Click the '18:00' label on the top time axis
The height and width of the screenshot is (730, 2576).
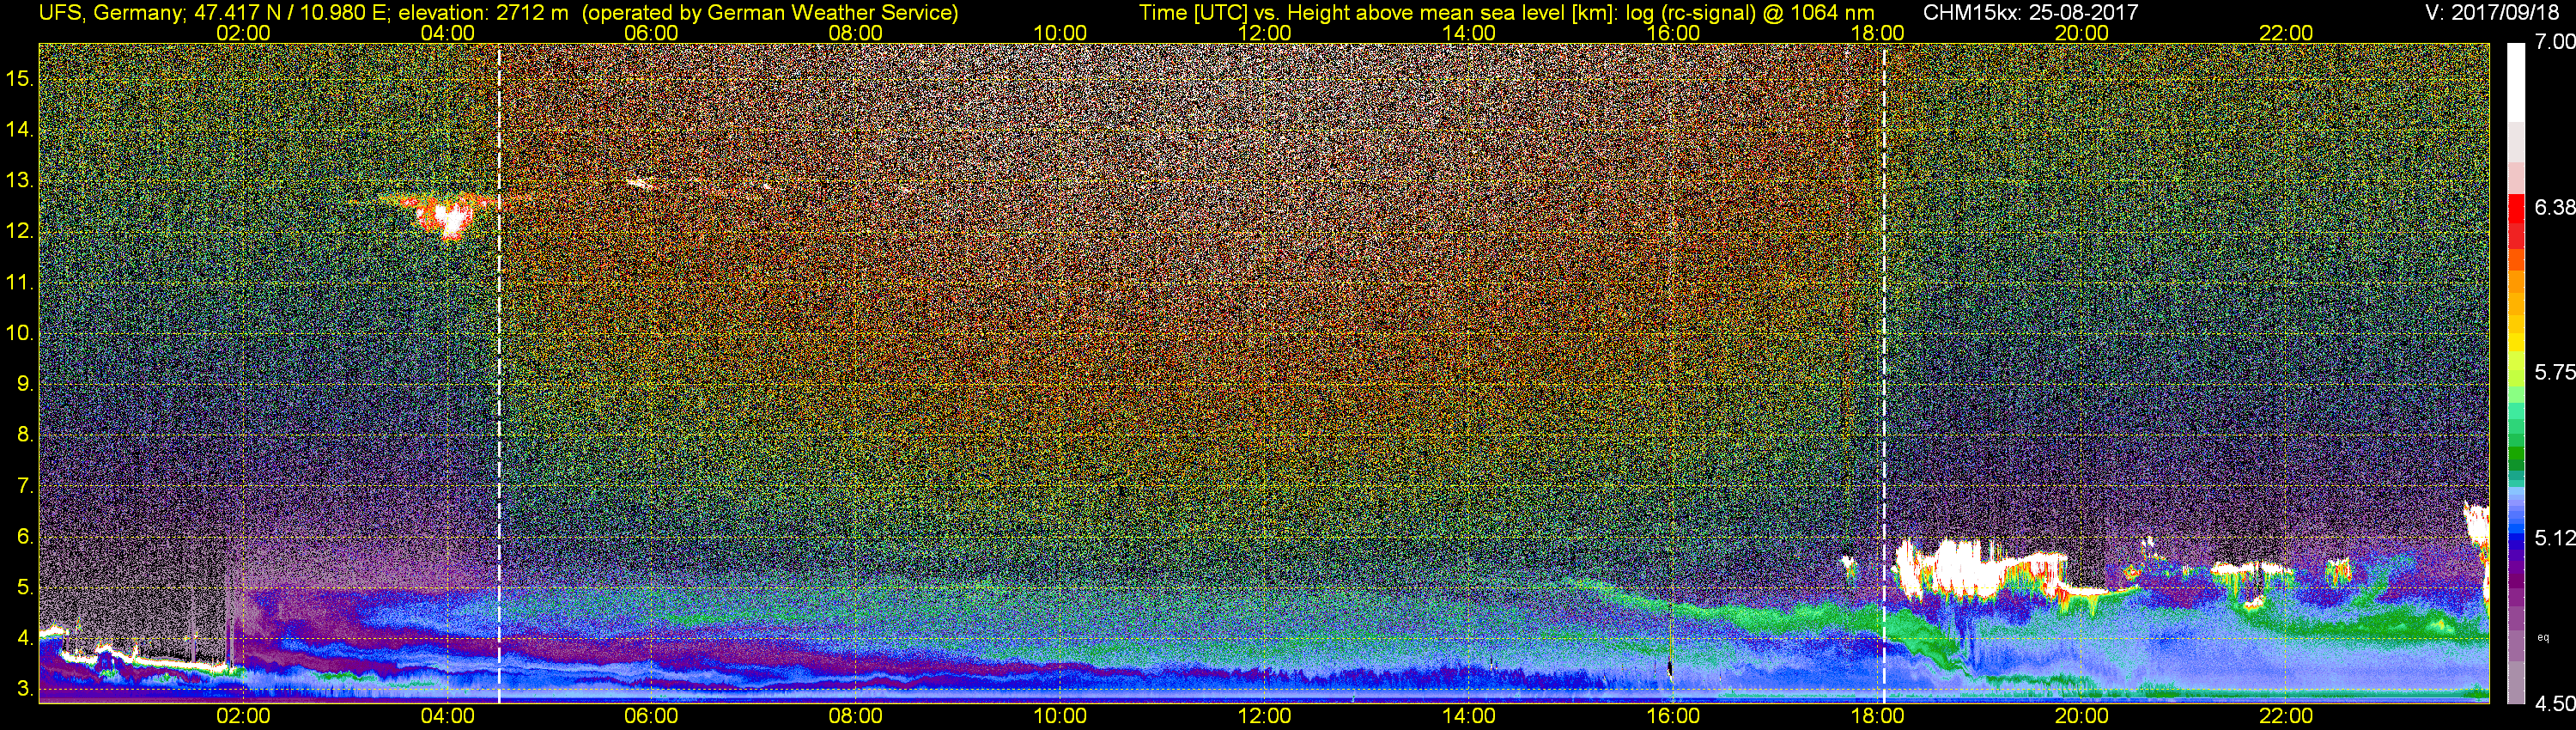click(x=1877, y=33)
